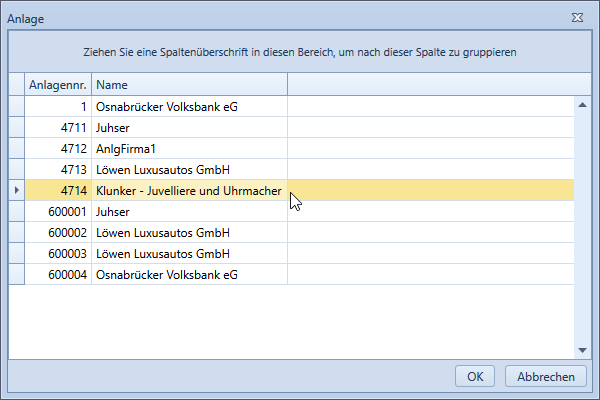Click the Abbrechen button
Viewport: 600px width, 400px height.
pos(546,376)
